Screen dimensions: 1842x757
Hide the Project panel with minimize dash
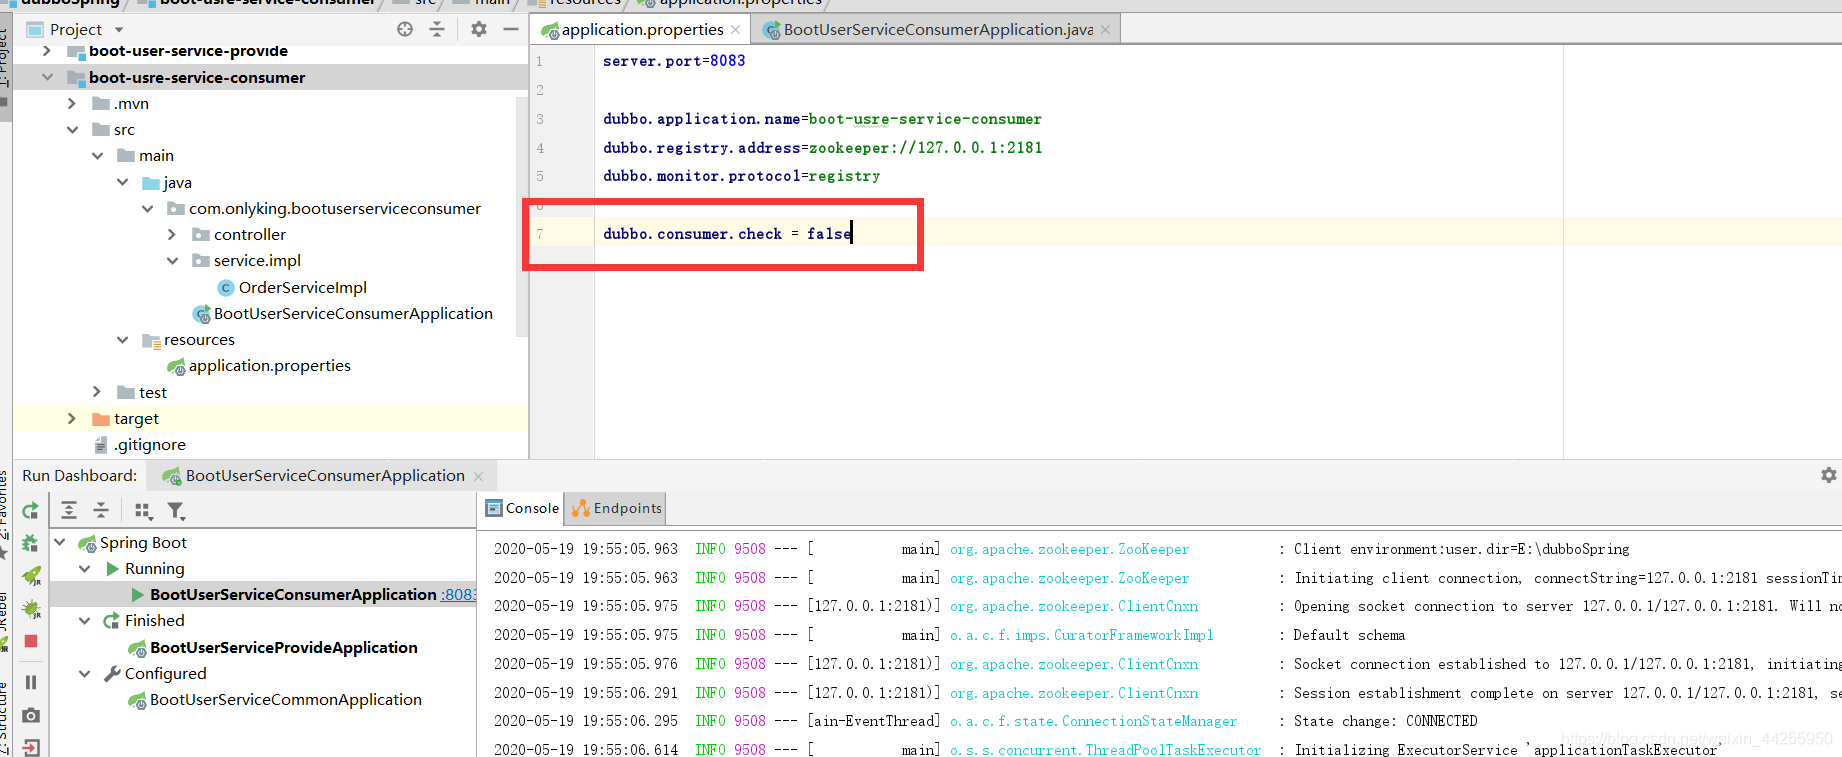point(511,29)
